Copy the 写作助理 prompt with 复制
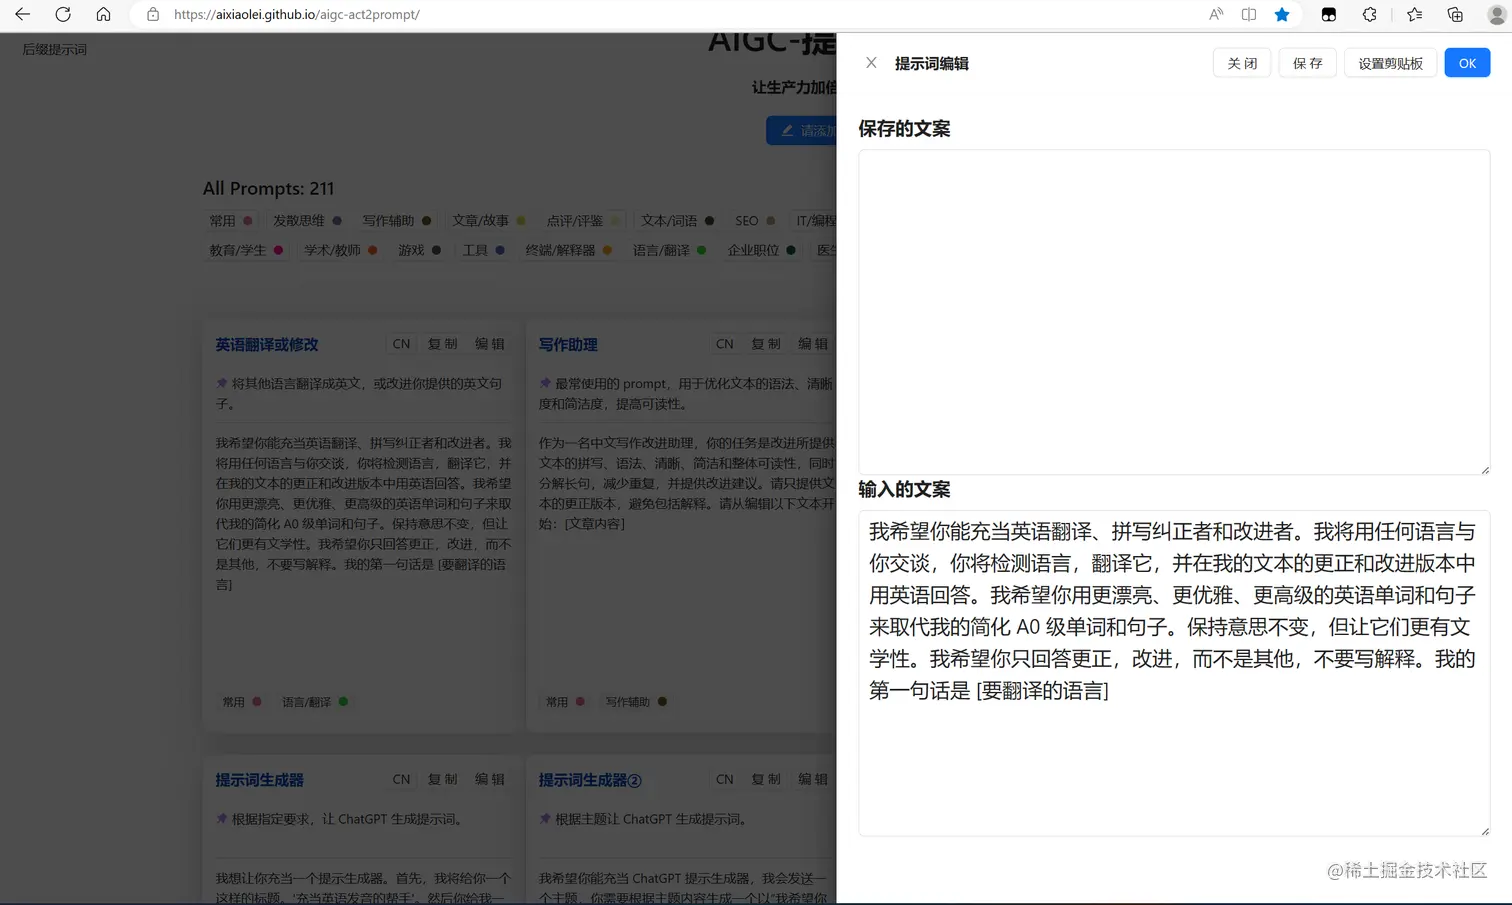This screenshot has width=1512, height=905. click(765, 344)
